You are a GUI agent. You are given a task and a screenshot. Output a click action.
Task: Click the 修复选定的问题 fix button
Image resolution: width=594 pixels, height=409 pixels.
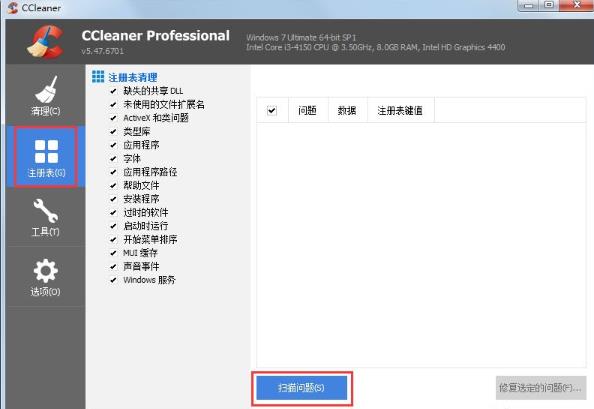tap(541, 388)
